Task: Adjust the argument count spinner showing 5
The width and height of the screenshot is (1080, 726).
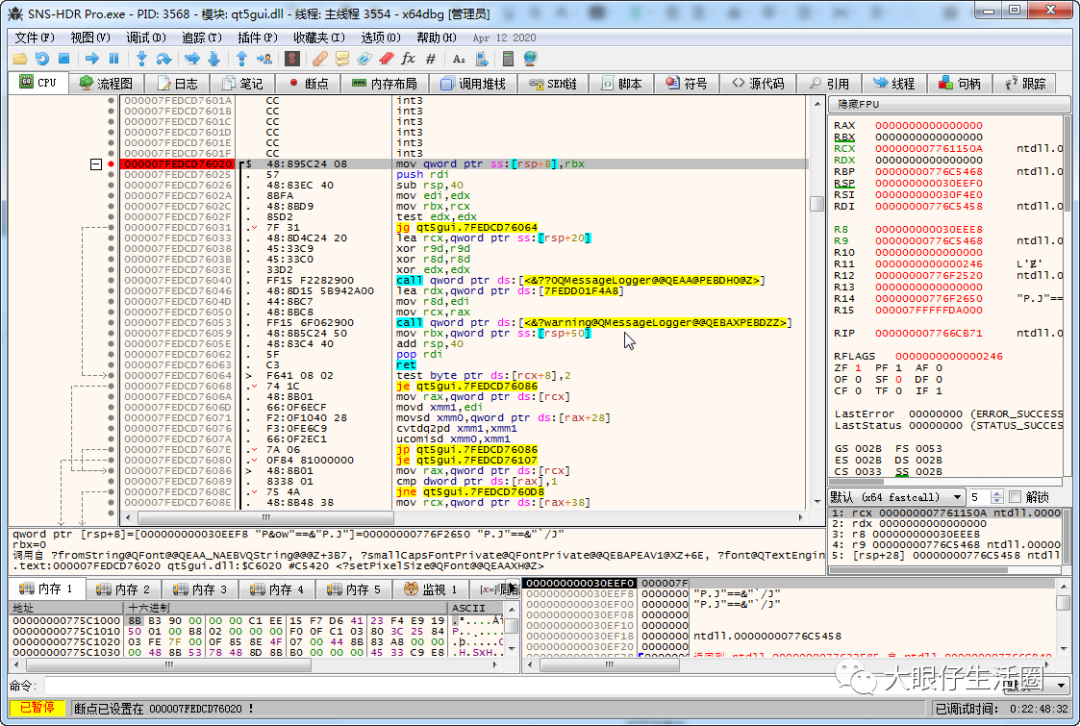Action: point(996,497)
